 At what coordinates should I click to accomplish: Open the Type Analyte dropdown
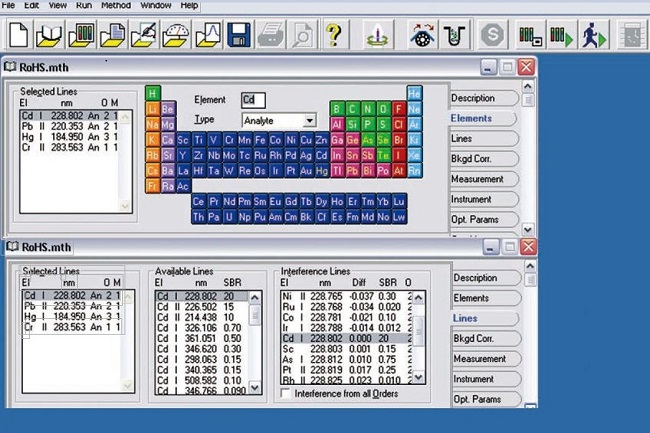point(309,120)
